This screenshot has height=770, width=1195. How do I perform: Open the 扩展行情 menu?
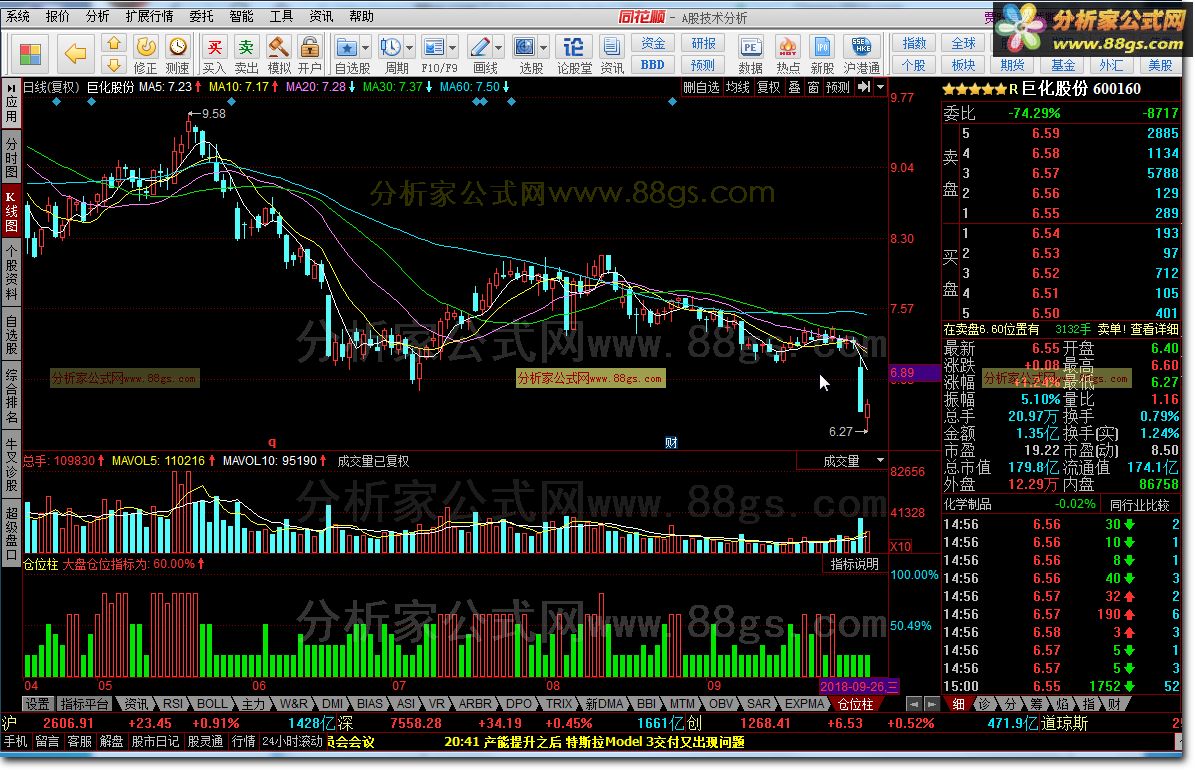click(x=149, y=16)
